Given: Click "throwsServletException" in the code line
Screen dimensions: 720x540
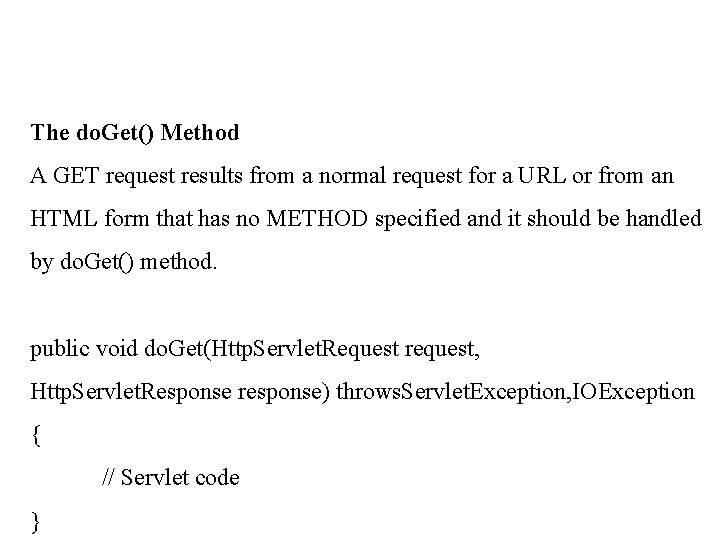Looking at the screenshot, I should (x=451, y=393).
